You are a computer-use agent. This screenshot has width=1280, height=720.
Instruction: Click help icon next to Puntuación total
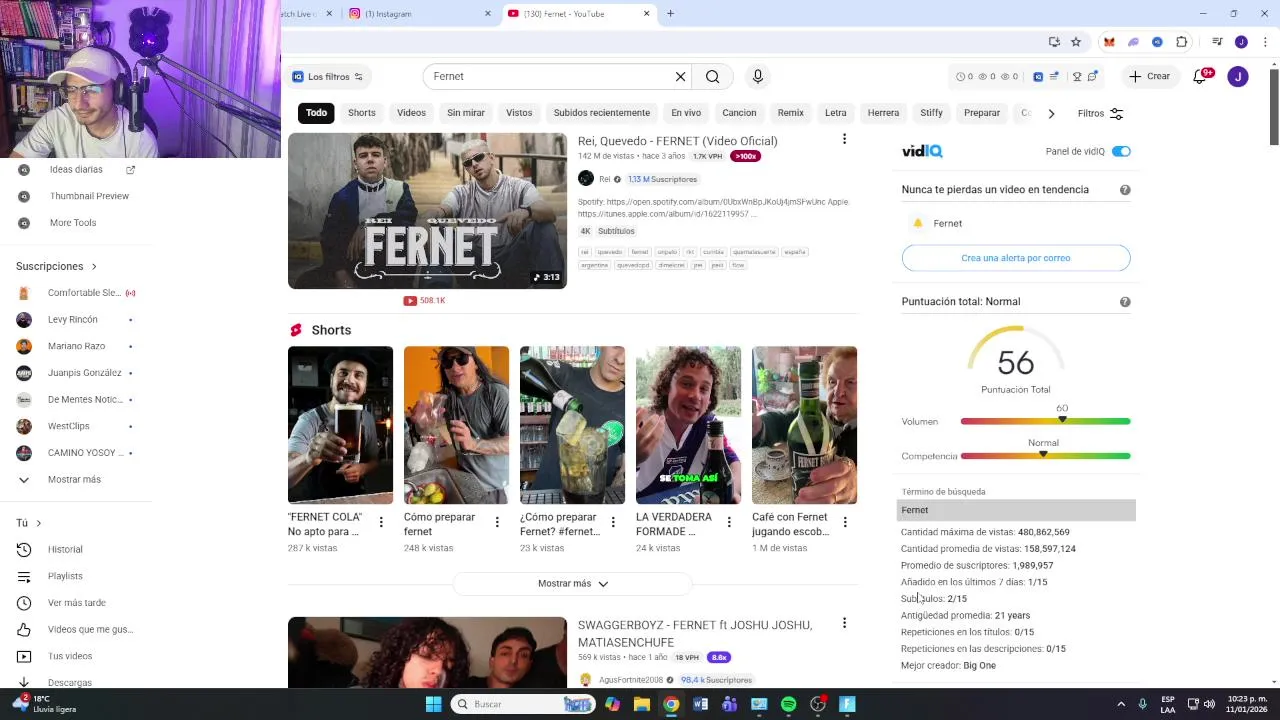pos(1125,302)
